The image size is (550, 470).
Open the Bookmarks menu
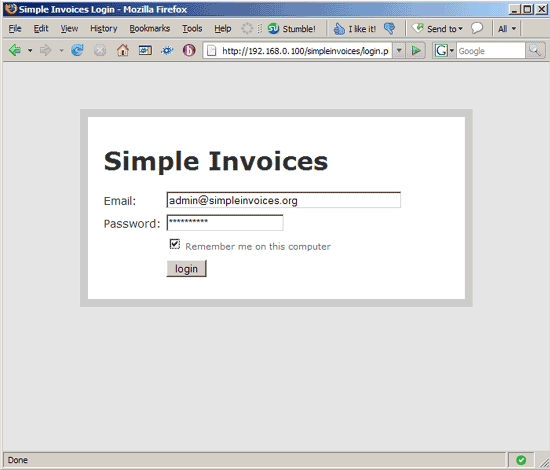coord(149,28)
